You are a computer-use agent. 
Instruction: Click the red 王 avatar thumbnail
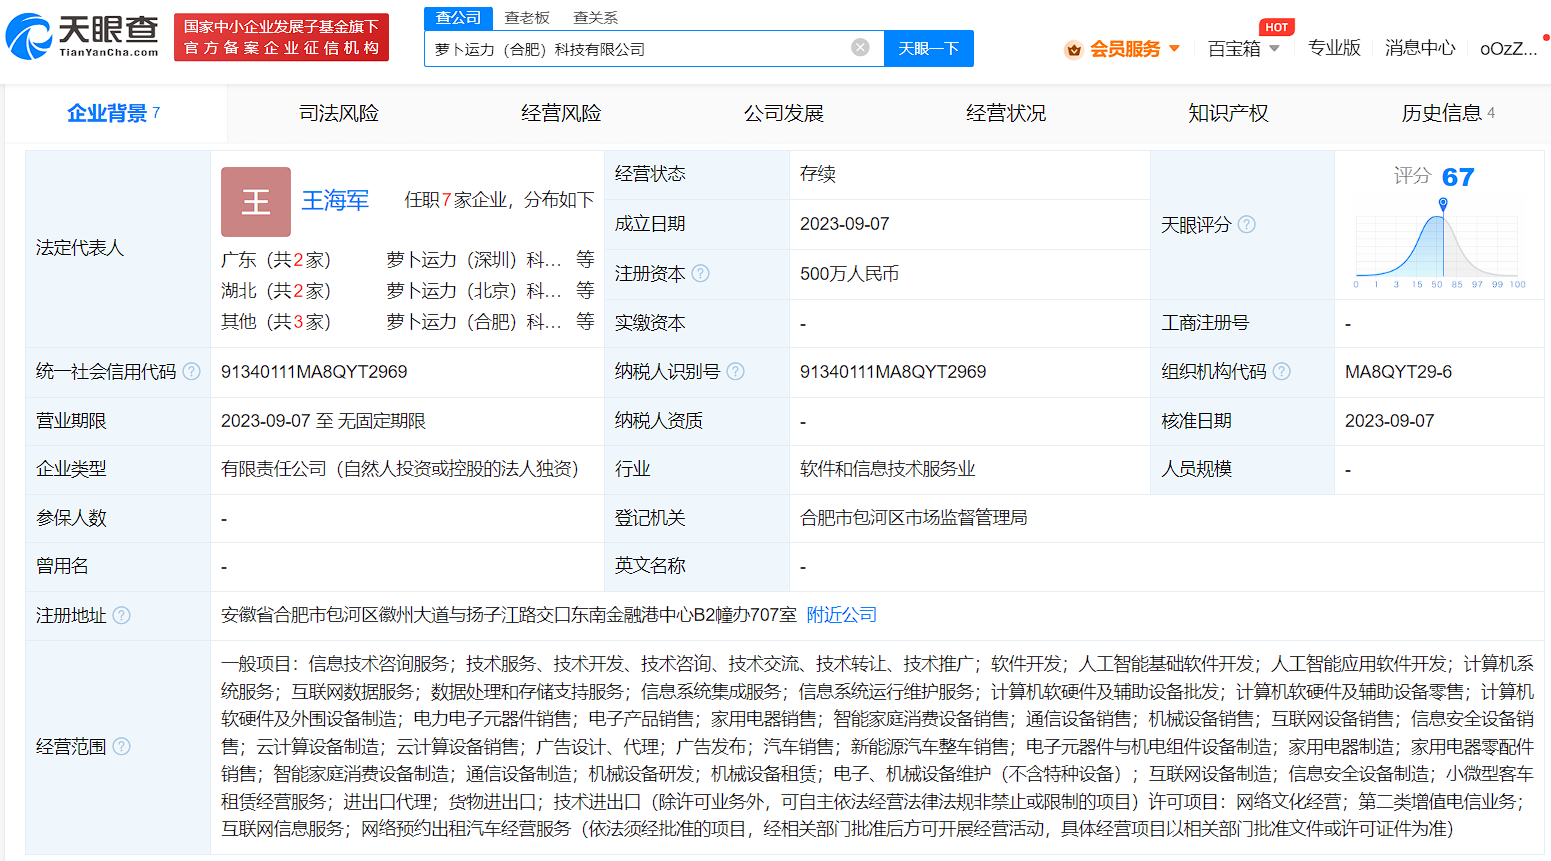pyautogui.click(x=256, y=201)
